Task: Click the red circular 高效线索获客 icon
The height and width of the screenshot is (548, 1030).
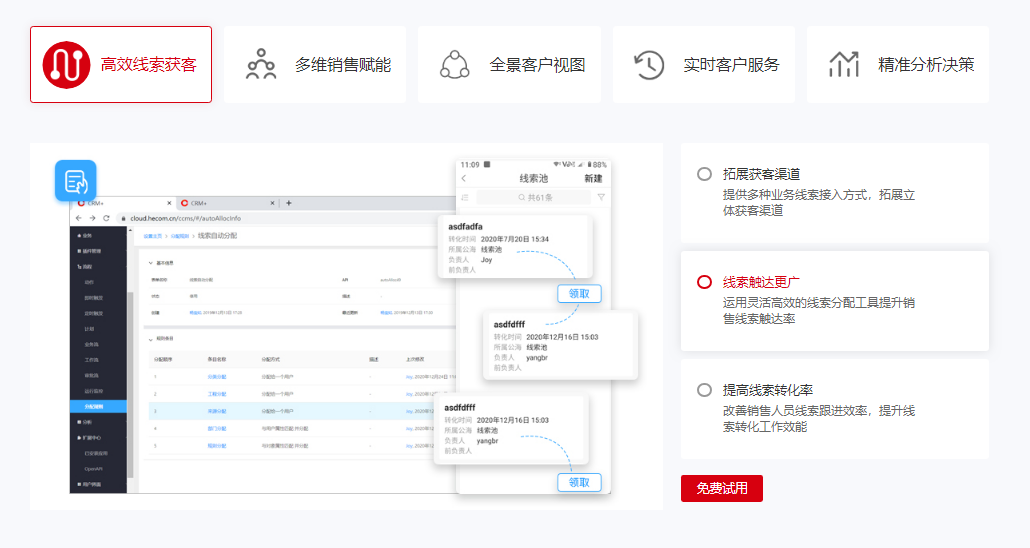Action: point(66,64)
